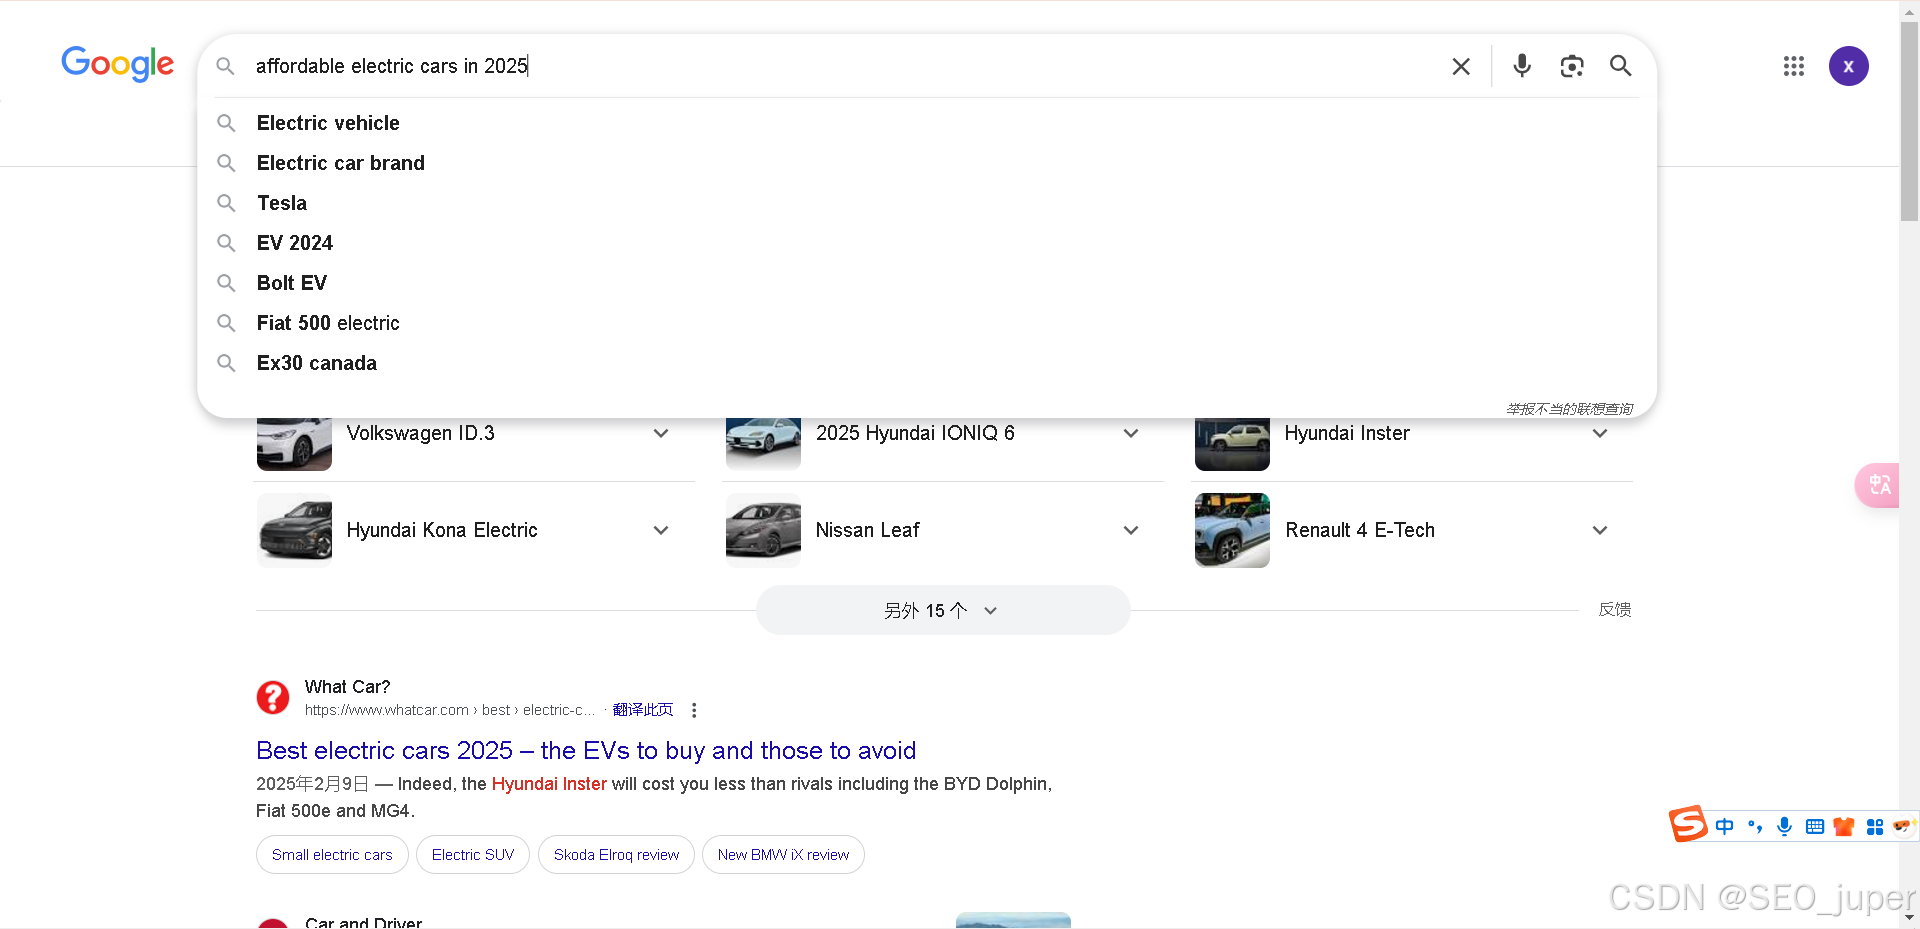This screenshot has height=929, width=1920.
Task: Expand the Volkswagen ID.3 card
Action: click(x=661, y=433)
